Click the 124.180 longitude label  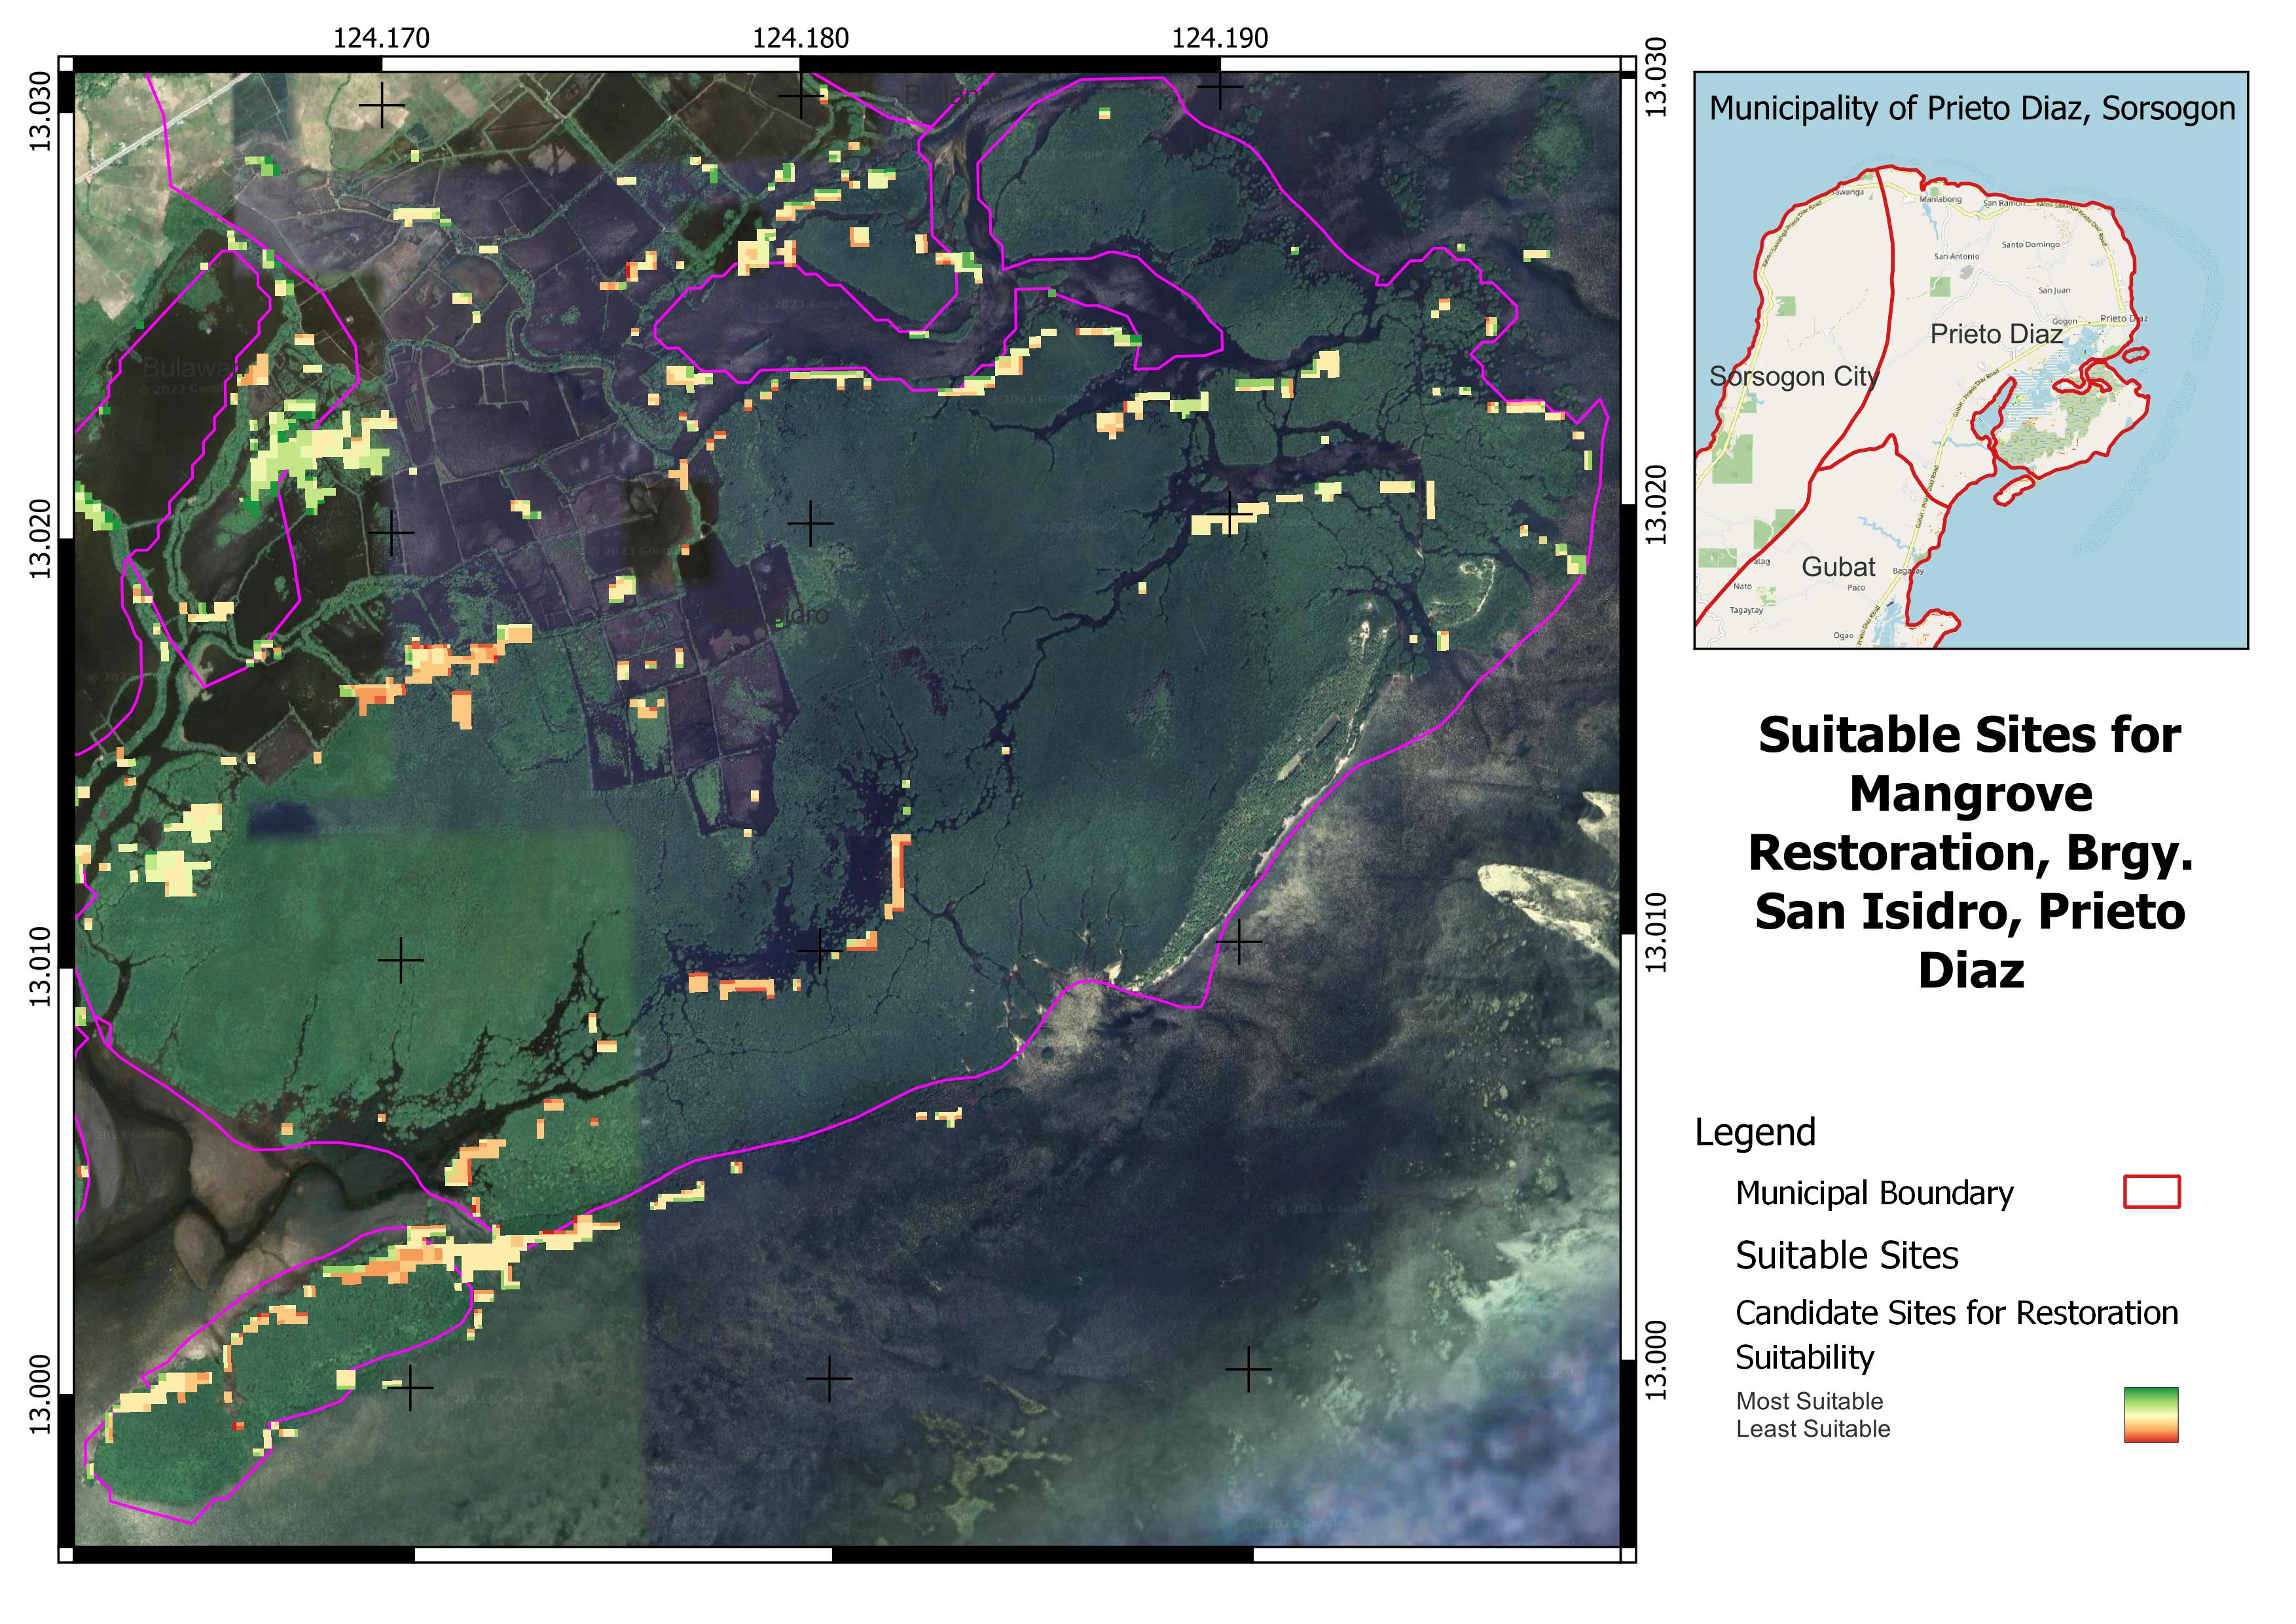[800, 38]
